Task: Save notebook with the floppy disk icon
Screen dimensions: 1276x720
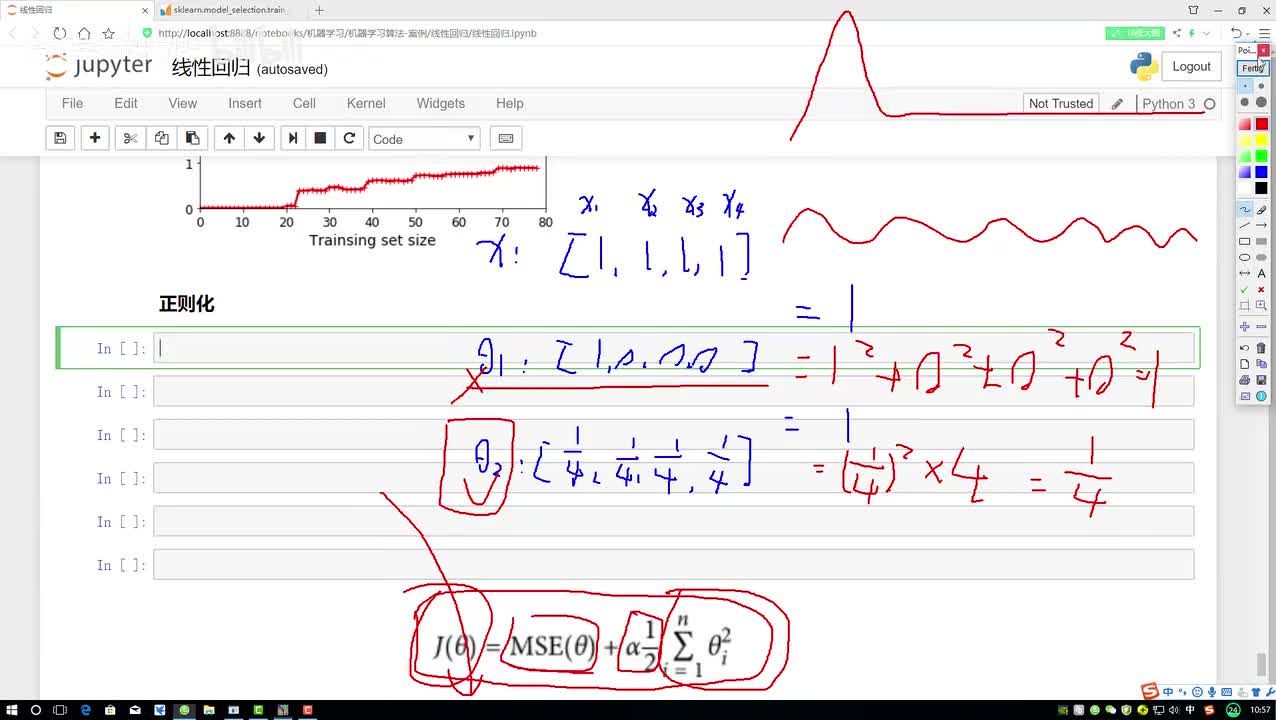Action: (x=60, y=138)
